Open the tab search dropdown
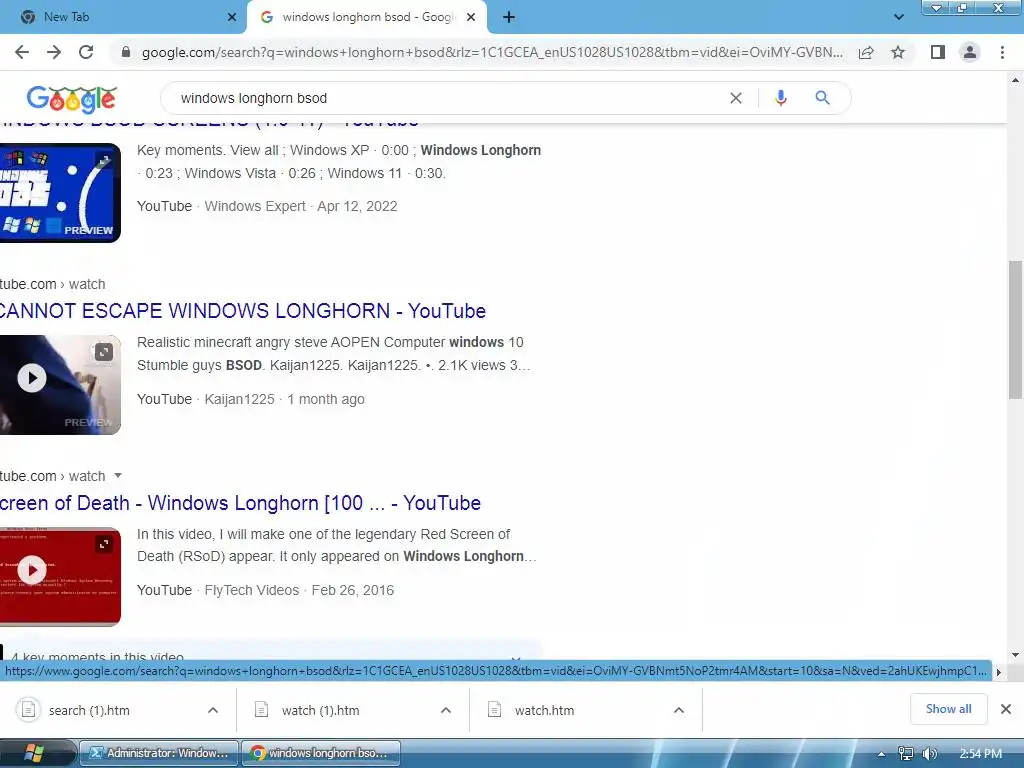The width and height of the screenshot is (1024, 768). pos(899,17)
